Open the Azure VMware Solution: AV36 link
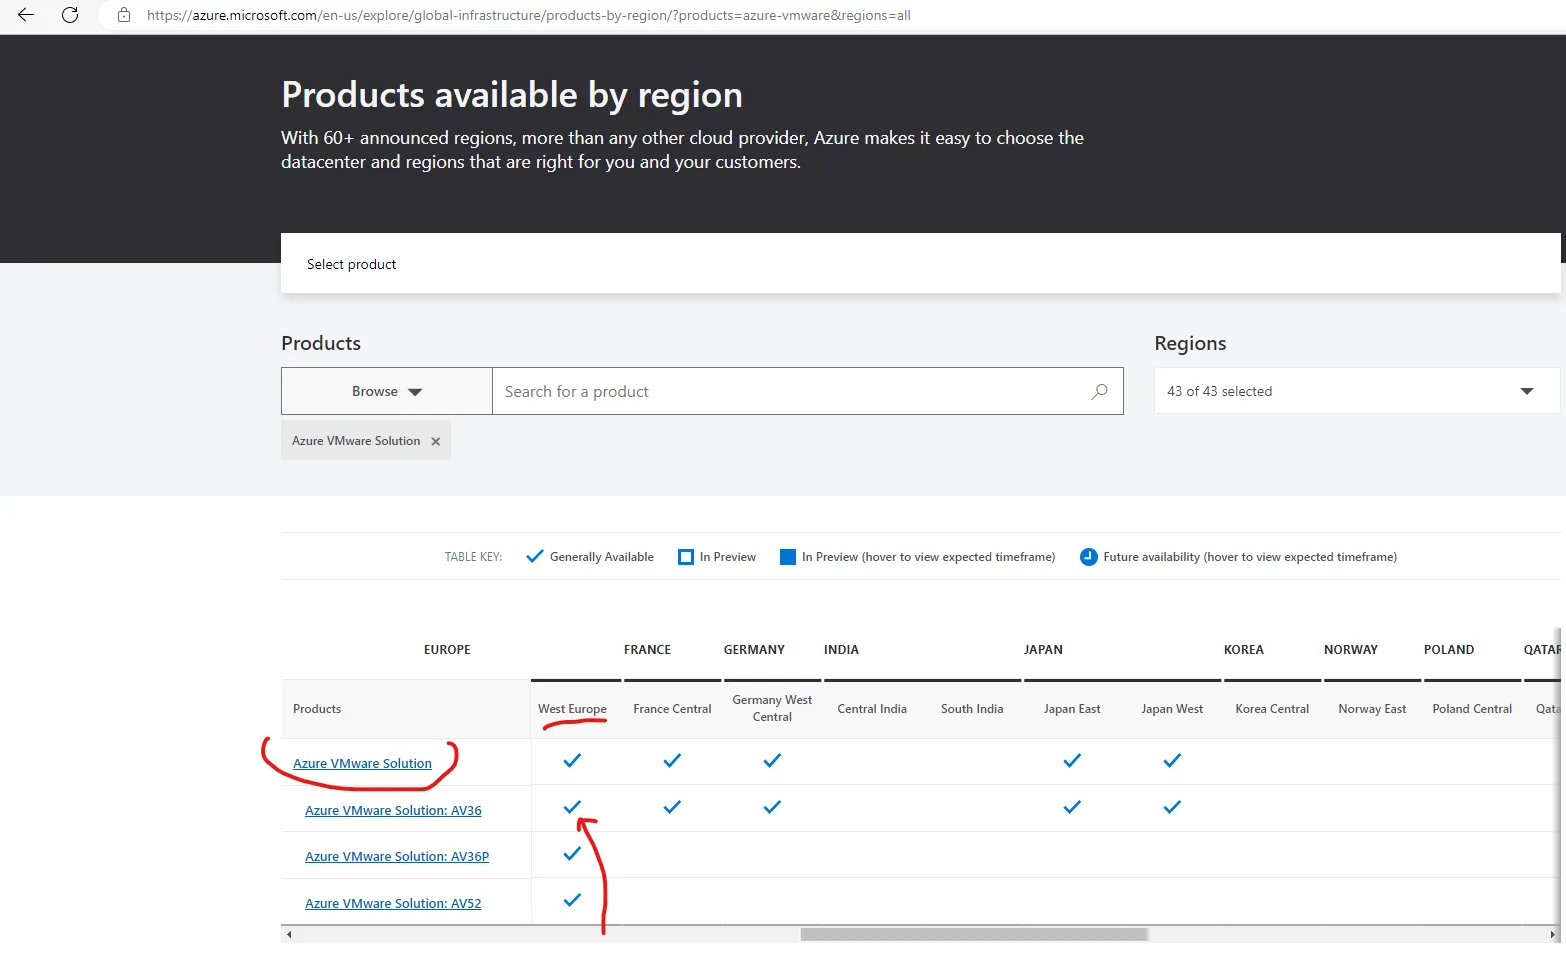Image resolution: width=1566 pixels, height=954 pixels. click(393, 811)
